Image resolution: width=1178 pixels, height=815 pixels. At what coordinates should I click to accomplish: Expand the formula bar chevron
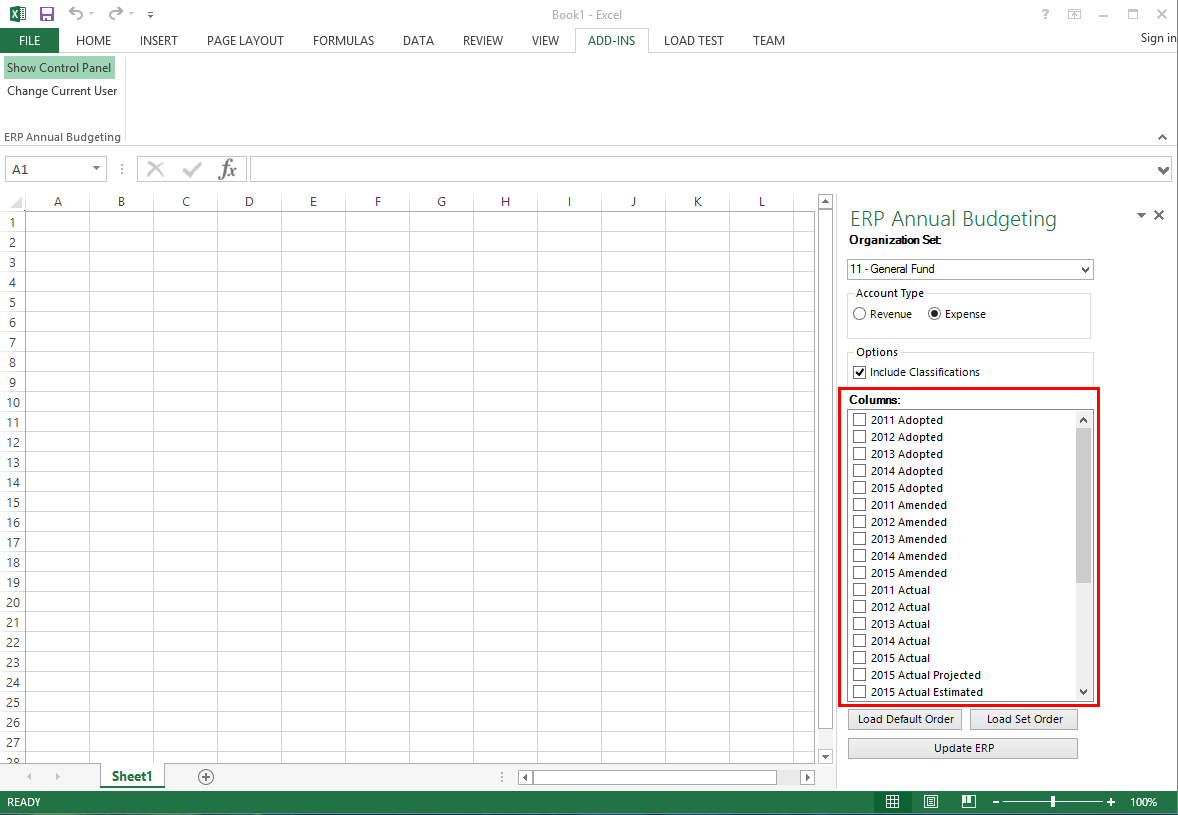1163,170
